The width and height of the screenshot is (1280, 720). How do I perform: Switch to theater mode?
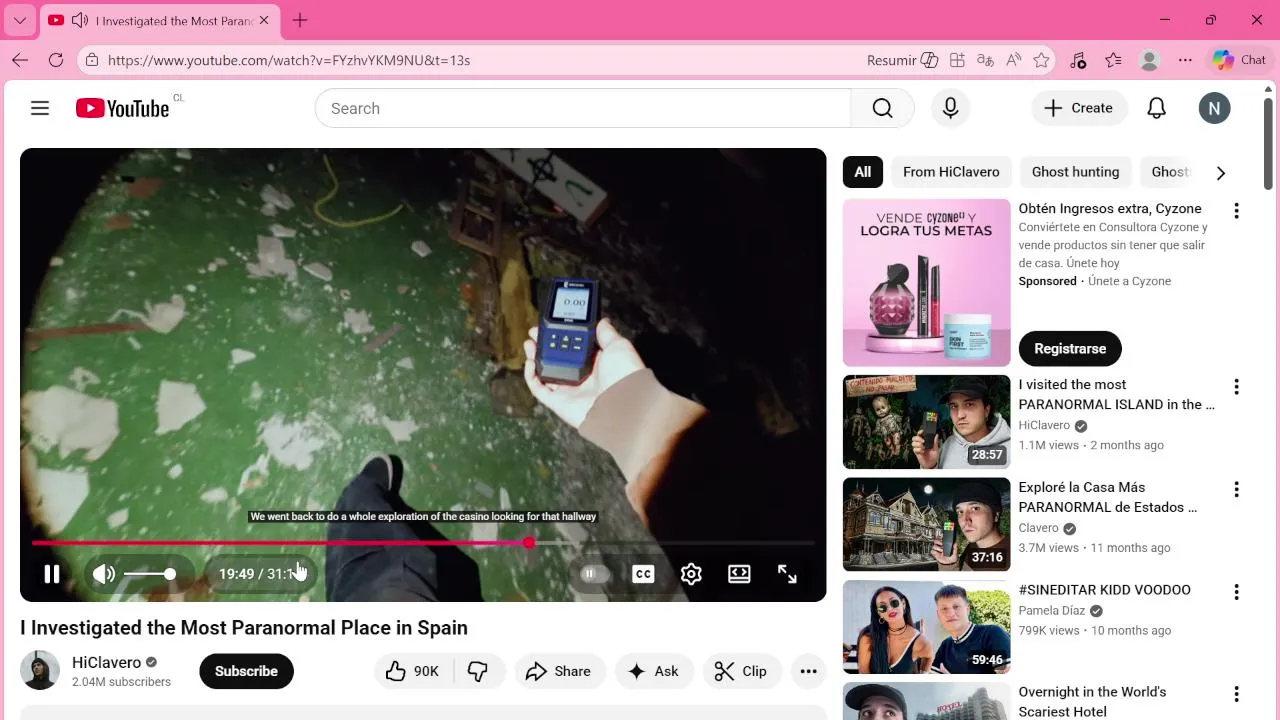pos(739,574)
